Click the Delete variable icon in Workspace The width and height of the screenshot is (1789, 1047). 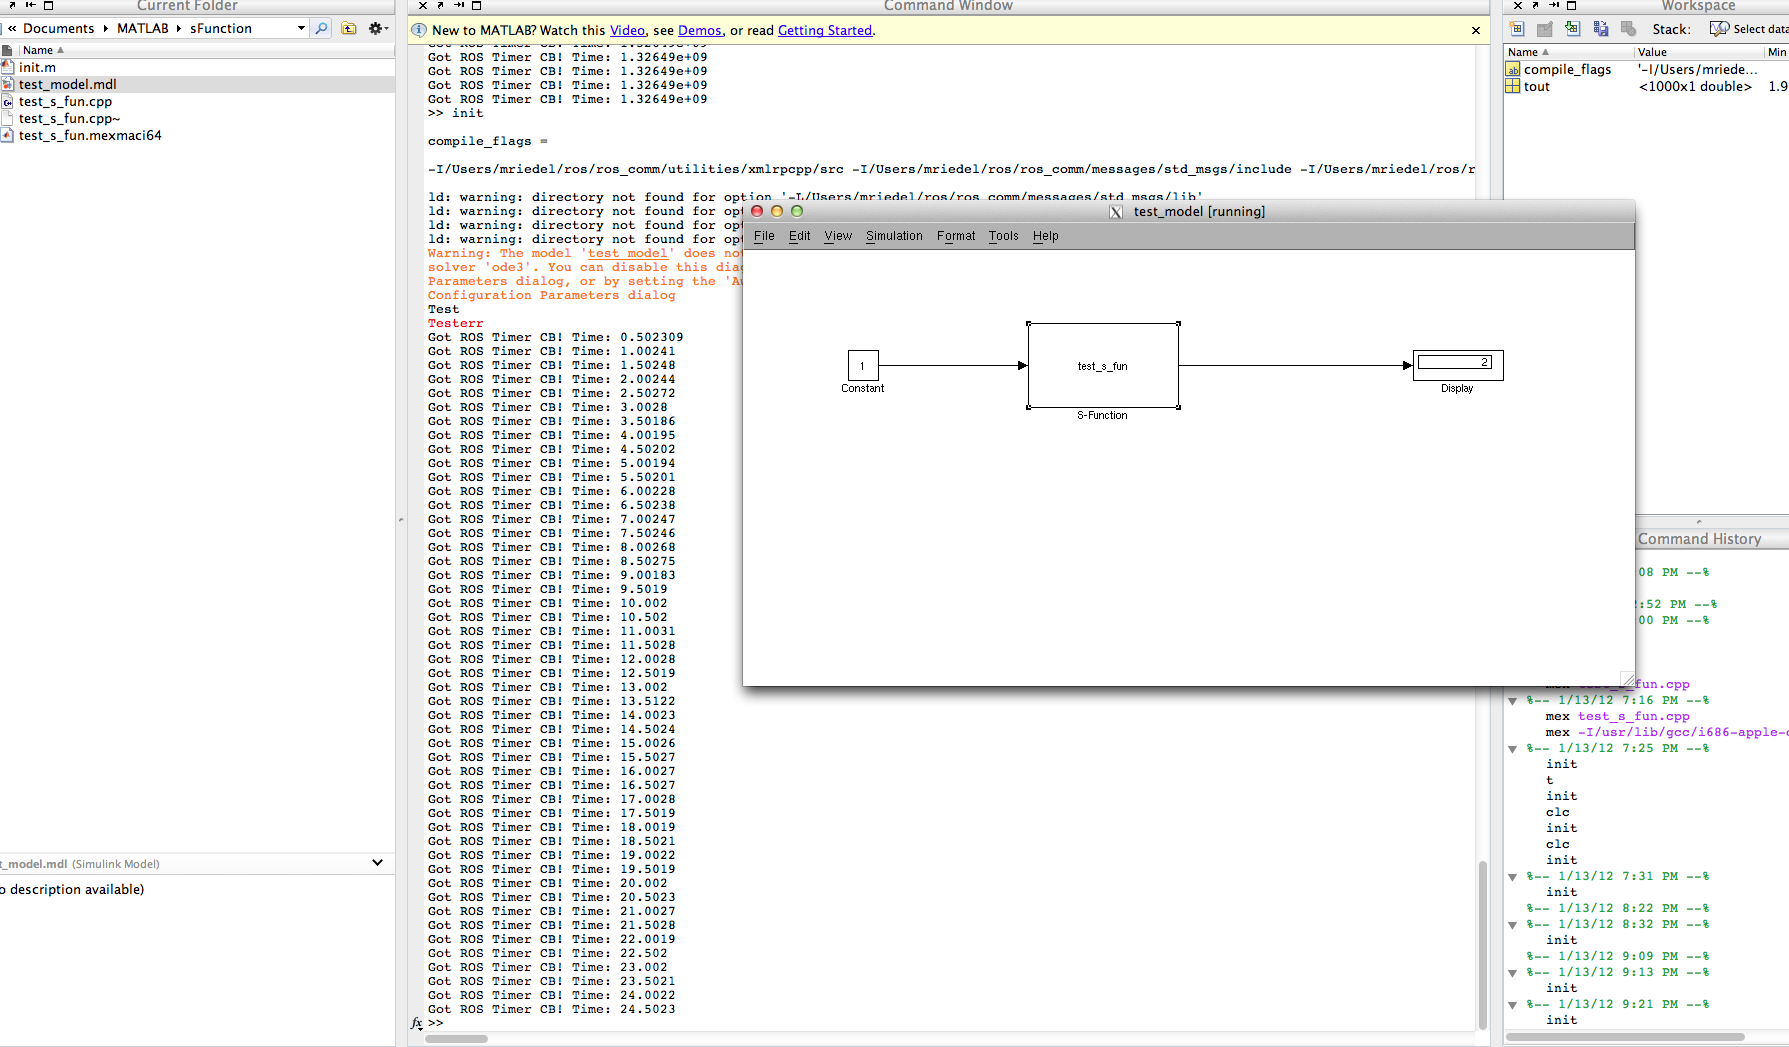pyautogui.click(x=1629, y=29)
